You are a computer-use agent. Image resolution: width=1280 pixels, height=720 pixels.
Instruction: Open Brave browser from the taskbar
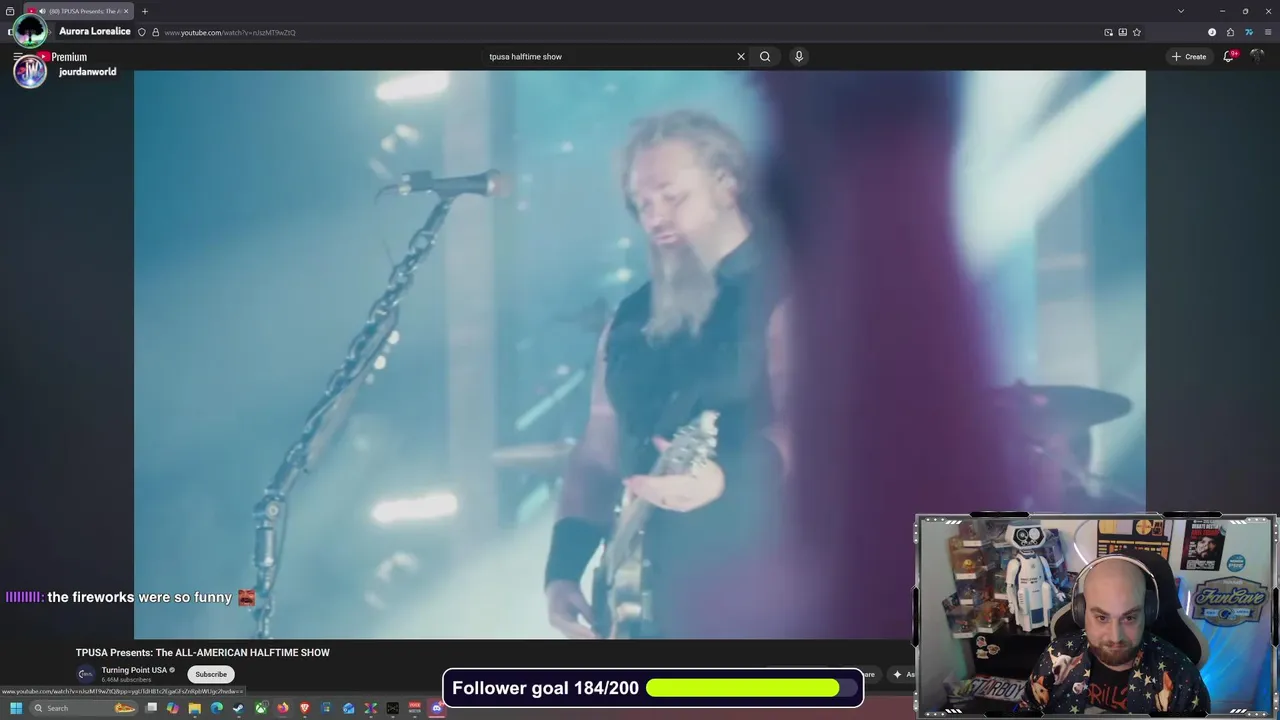point(305,708)
